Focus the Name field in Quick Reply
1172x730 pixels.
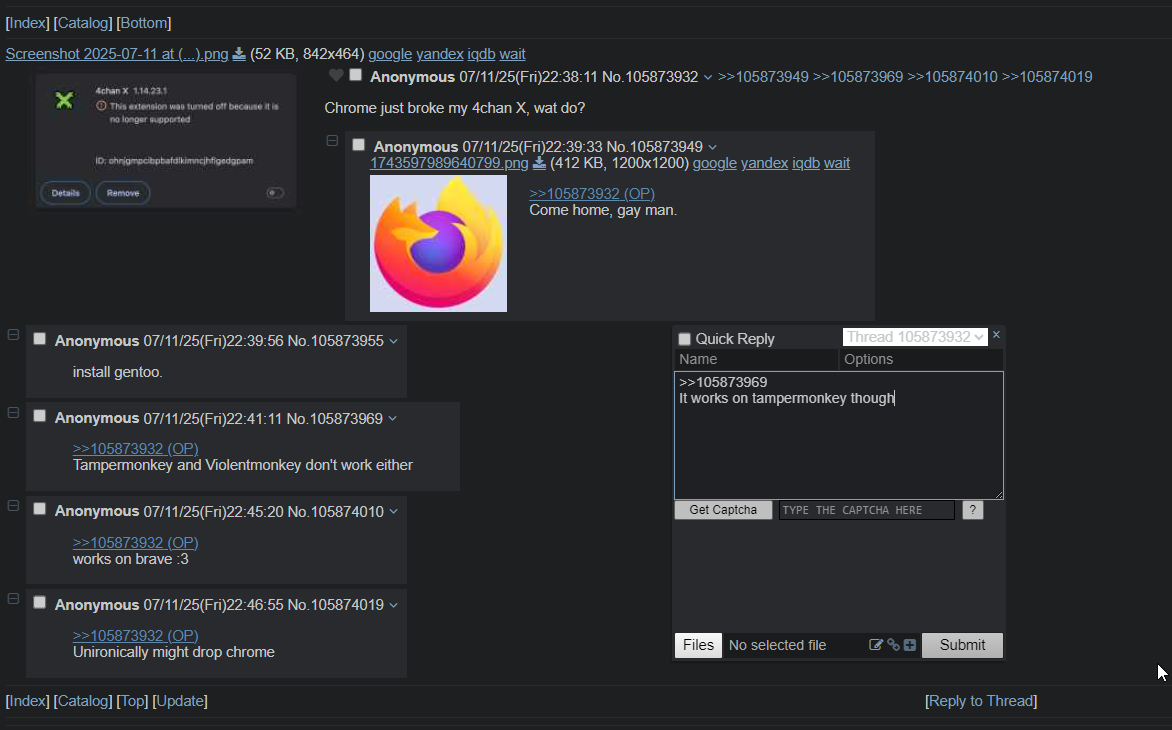point(756,359)
